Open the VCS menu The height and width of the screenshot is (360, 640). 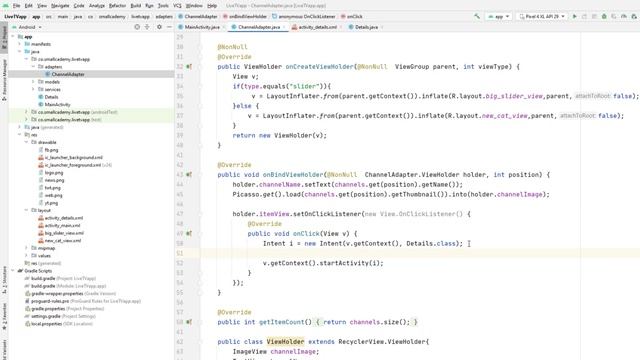[x=177, y=6]
